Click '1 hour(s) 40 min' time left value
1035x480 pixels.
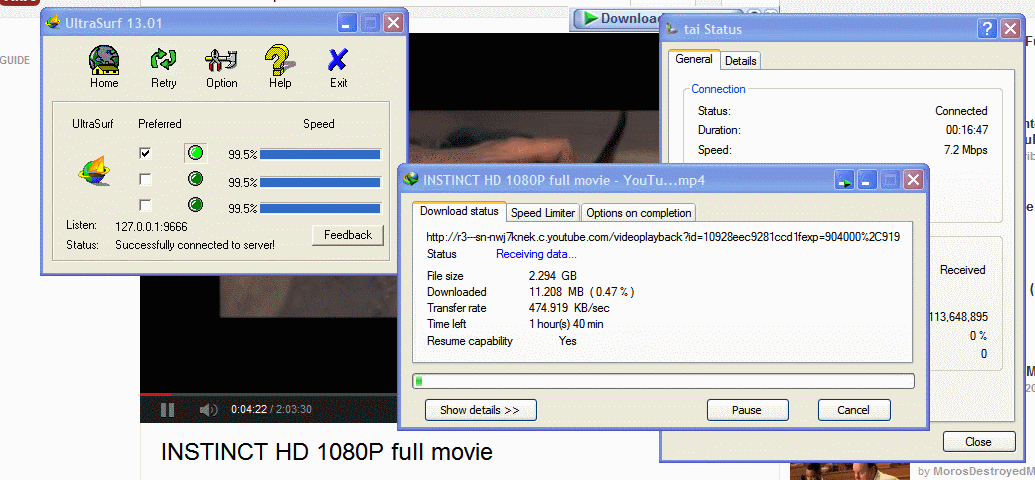tap(566, 324)
